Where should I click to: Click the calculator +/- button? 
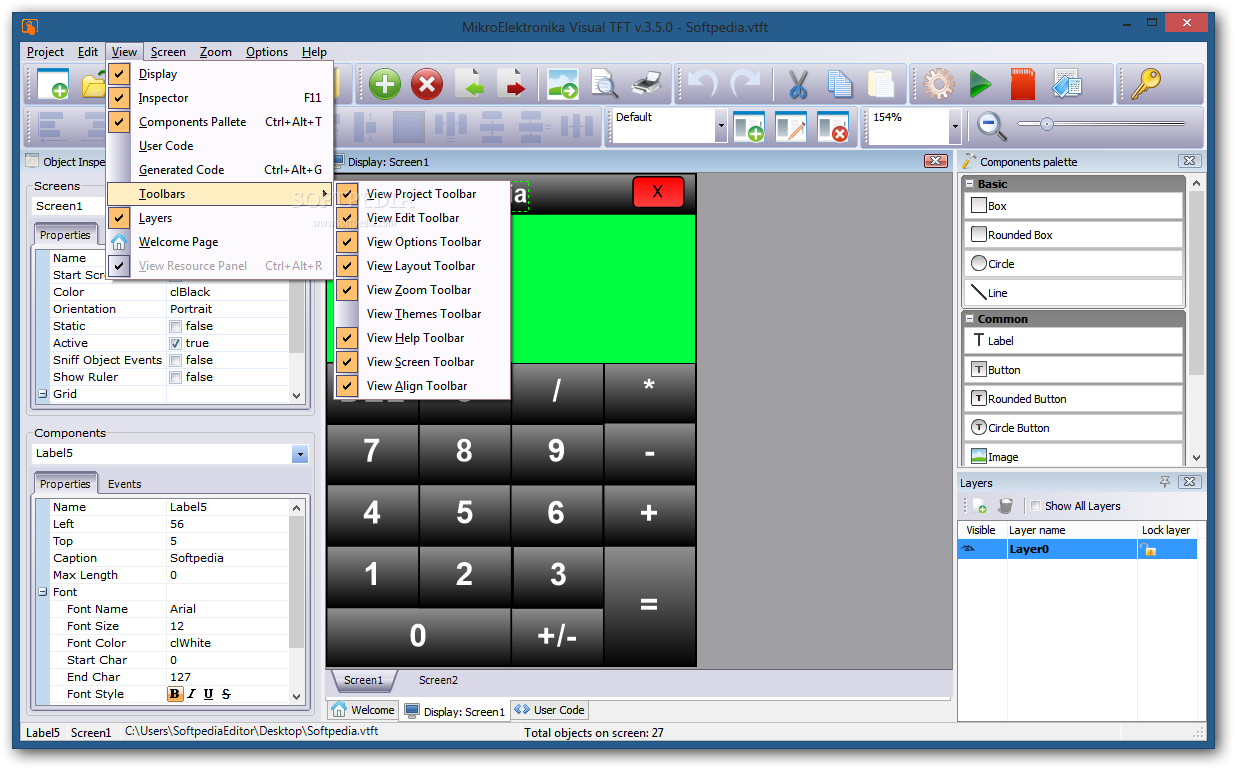pyautogui.click(x=557, y=636)
